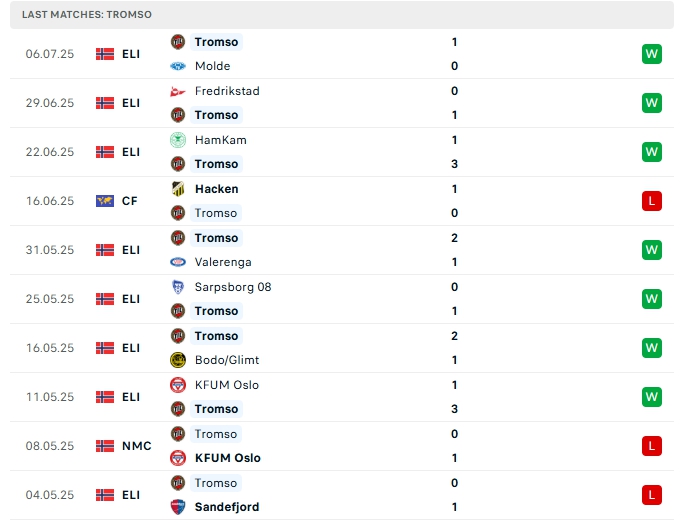Open the Molde team link
The height and width of the screenshot is (523, 686).
point(212,66)
